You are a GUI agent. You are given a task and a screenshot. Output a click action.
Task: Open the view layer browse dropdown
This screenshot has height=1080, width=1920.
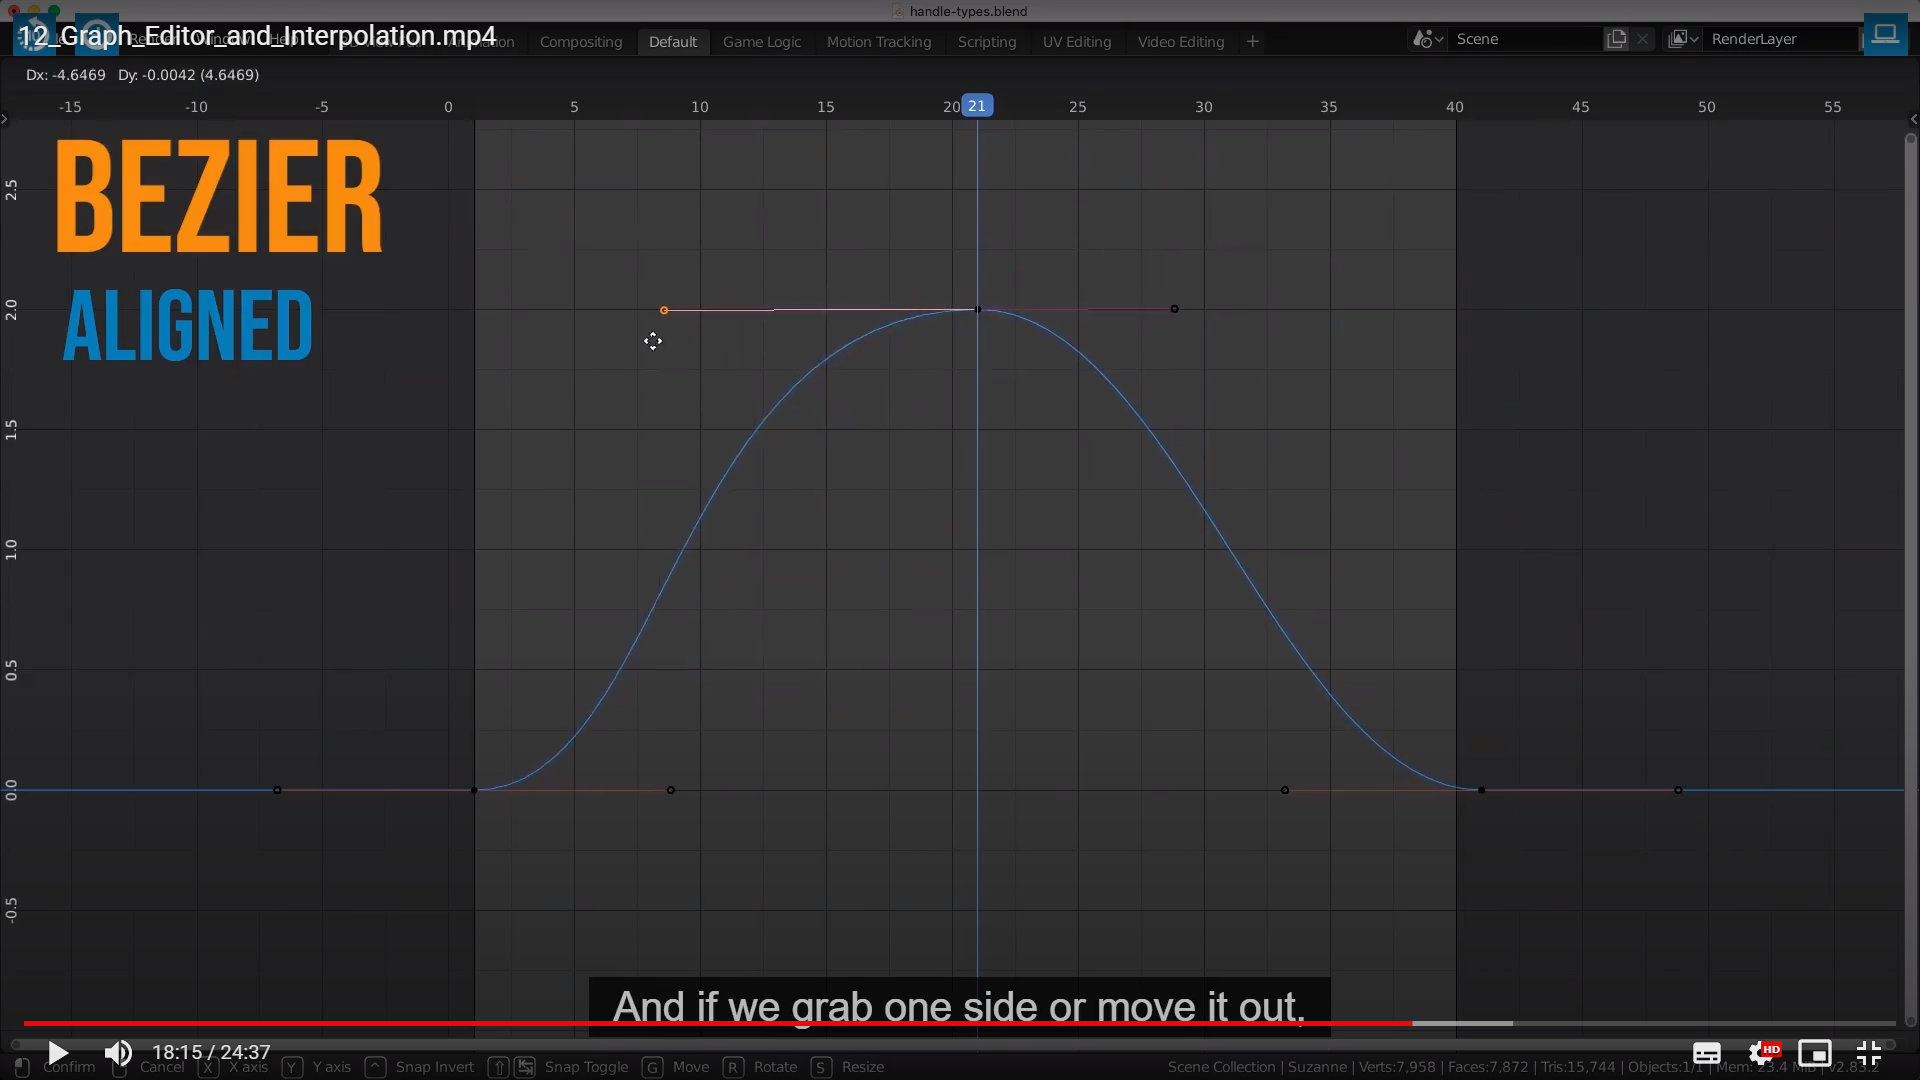1683,39
